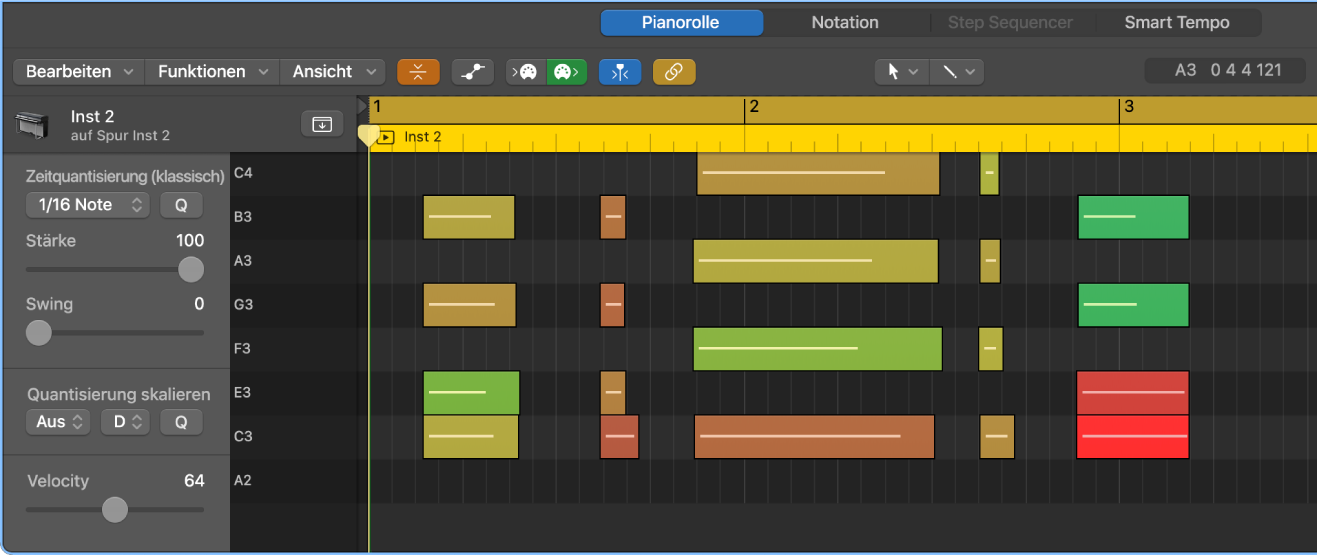The height and width of the screenshot is (556, 1317).
Task: Select the green E3 note at start
Action: pos(471,393)
